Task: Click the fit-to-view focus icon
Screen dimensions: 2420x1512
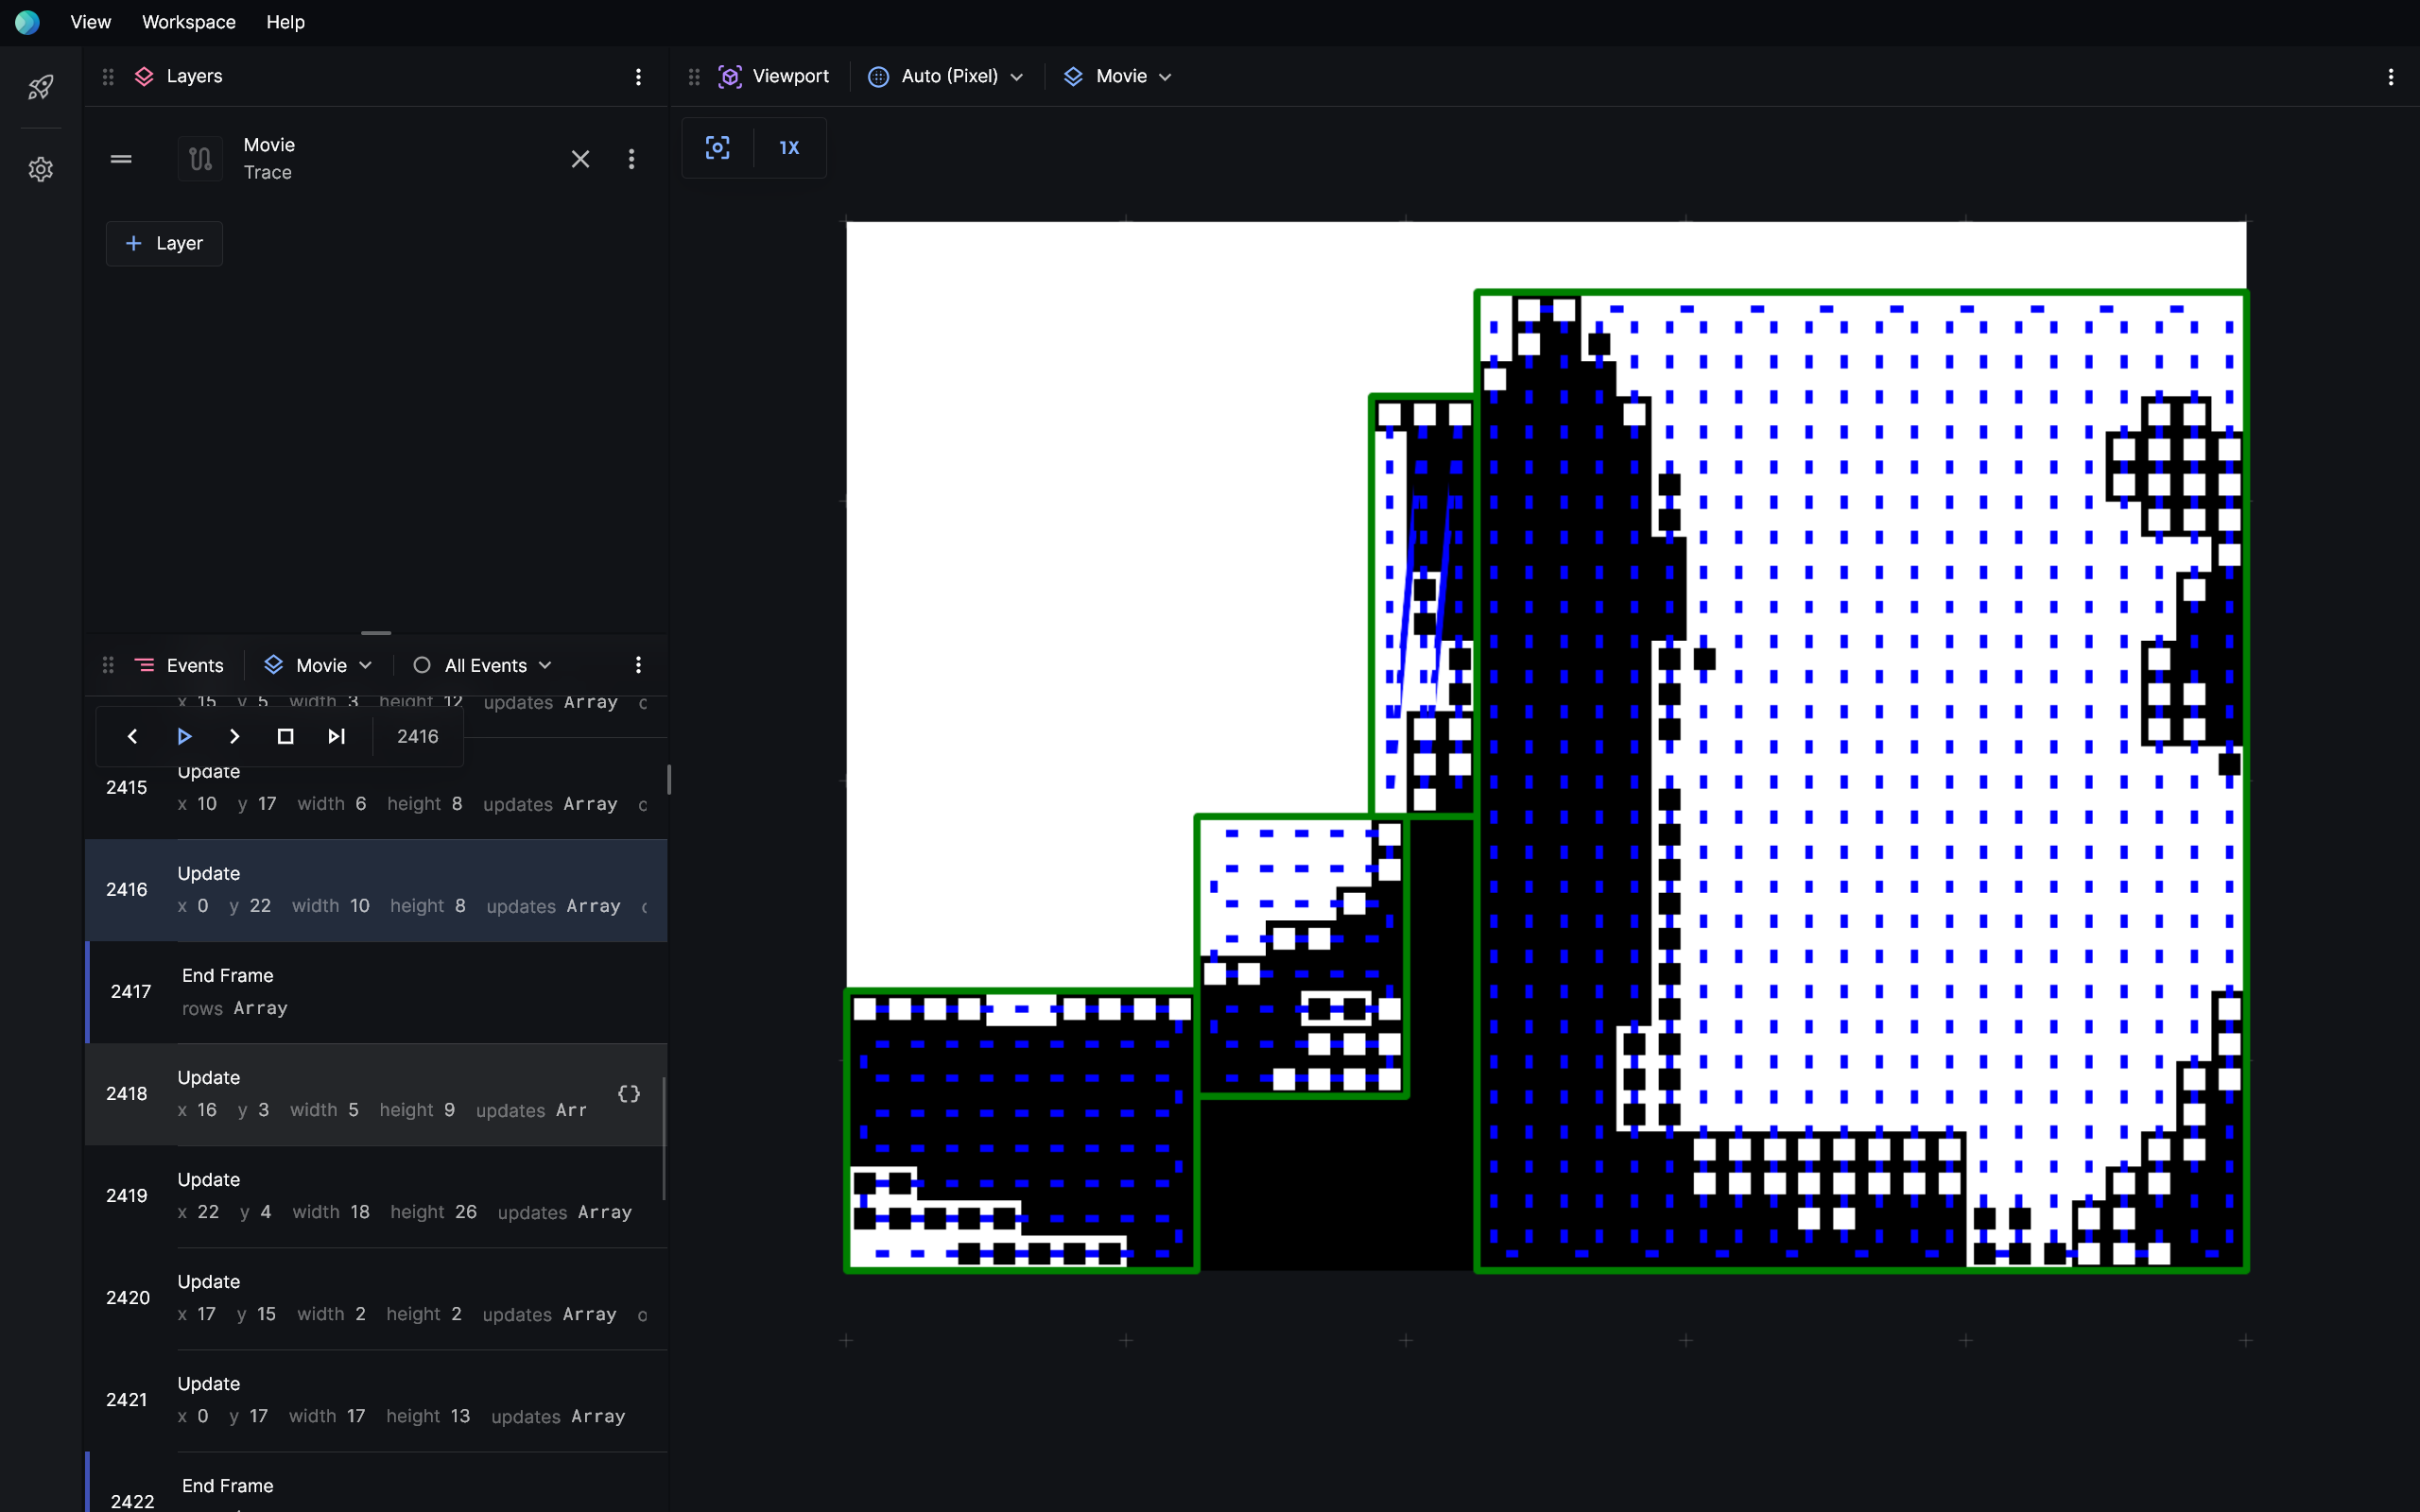Action: pyautogui.click(x=718, y=148)
